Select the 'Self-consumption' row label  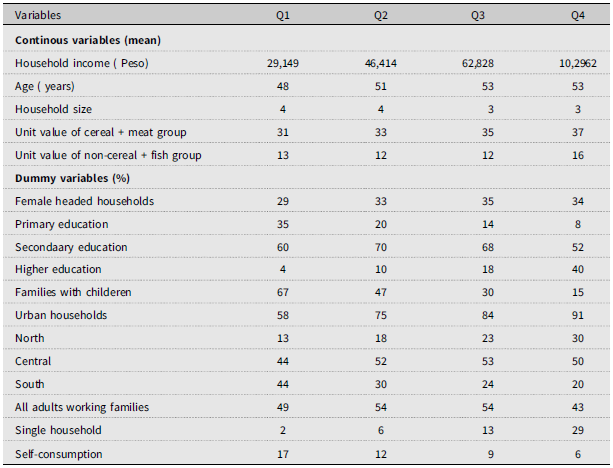pos(58,454)
